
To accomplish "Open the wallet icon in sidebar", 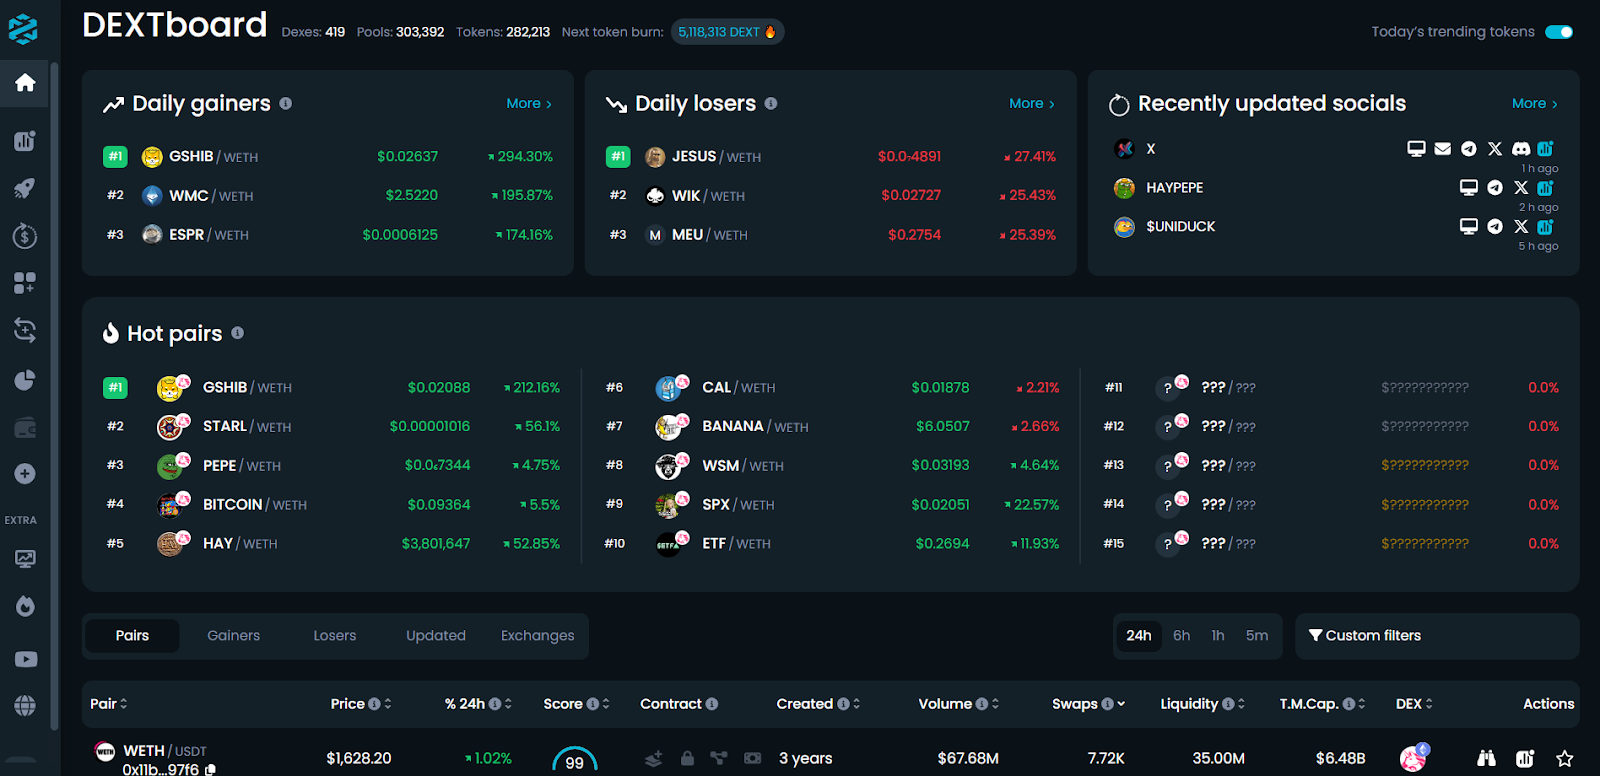I will pos(25,428).
